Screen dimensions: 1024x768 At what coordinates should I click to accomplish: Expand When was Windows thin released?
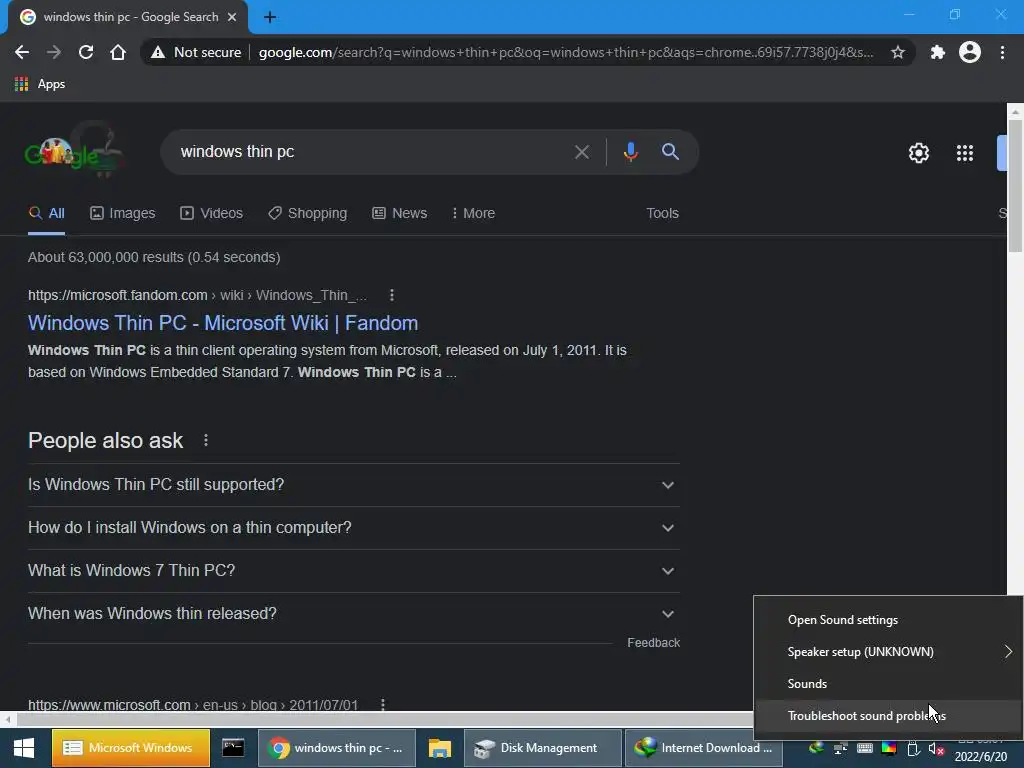[353, 614]
